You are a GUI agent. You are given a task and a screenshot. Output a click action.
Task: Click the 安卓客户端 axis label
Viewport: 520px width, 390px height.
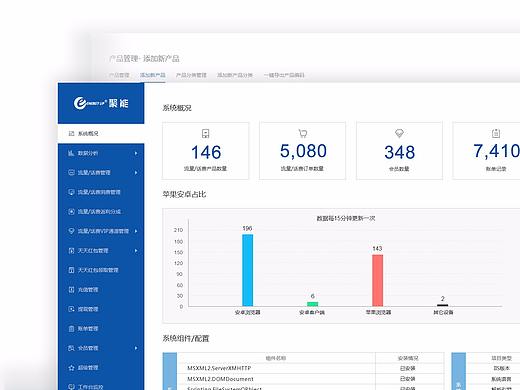click(312, 312)
